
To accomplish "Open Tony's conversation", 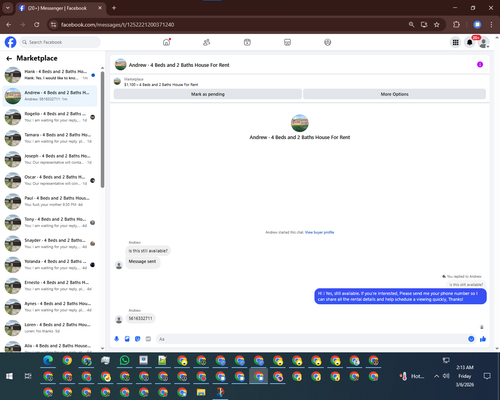I will (x=50, y=222).
